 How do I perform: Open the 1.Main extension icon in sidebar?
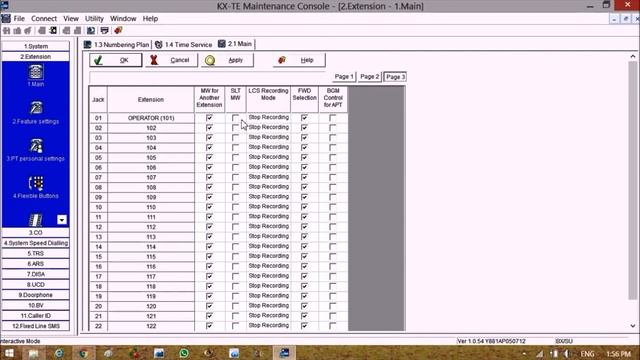[36, 72]
